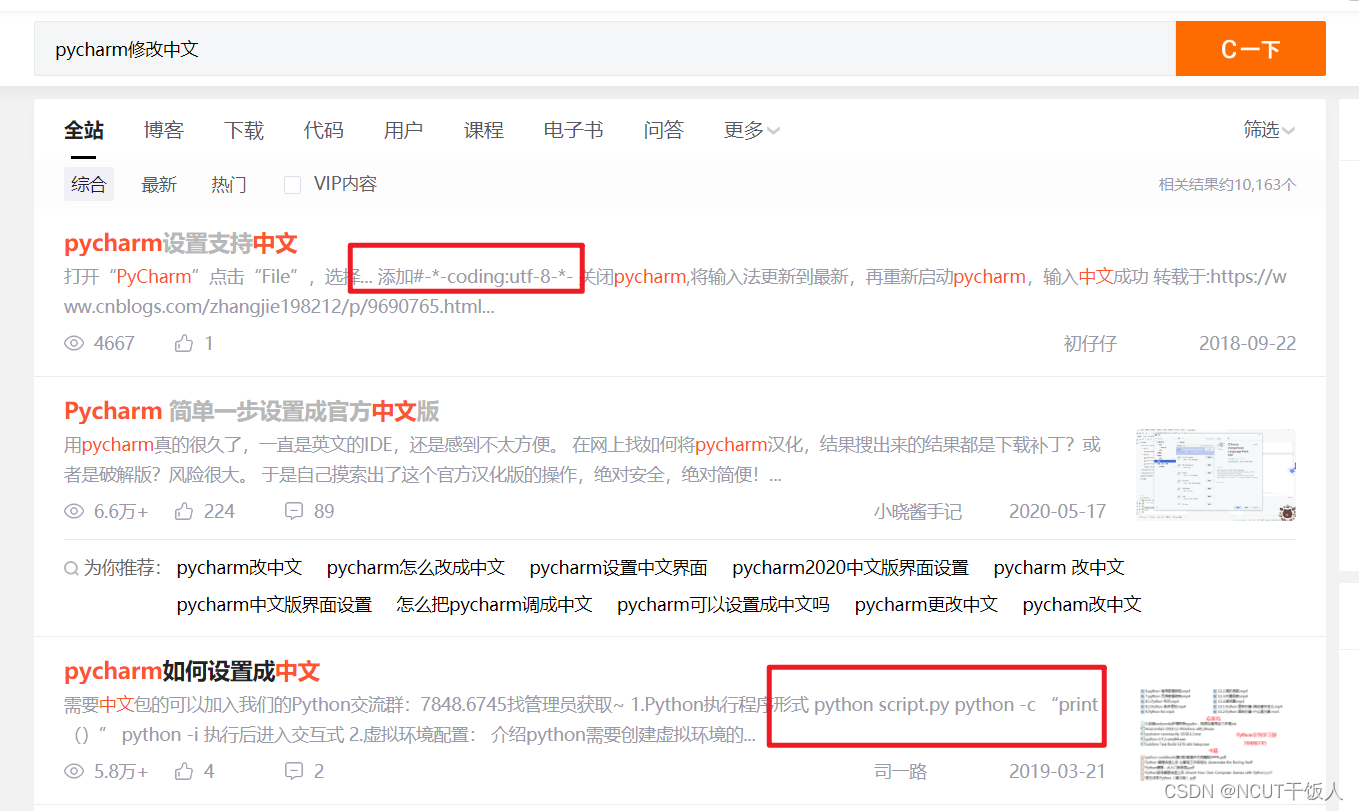Click the date 2018-09-22
Image resolution: width=1359 pixels, height=811 pixels.
pos(1248,343)
